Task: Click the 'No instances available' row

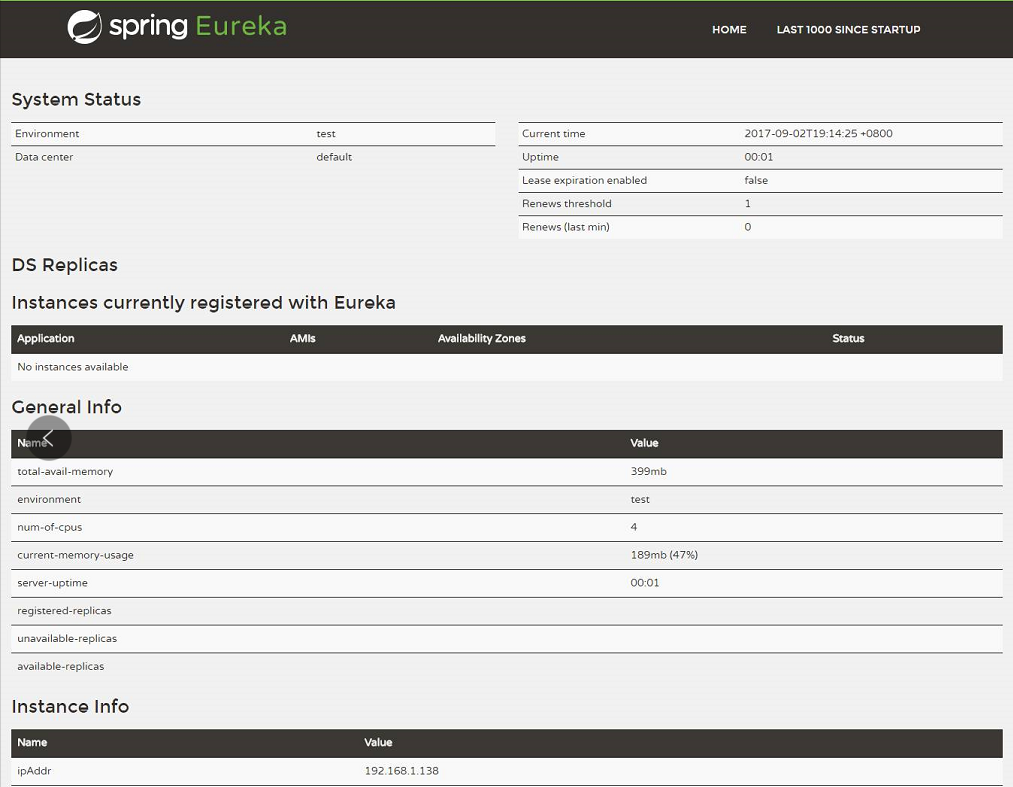Action: tap(506, 367)
